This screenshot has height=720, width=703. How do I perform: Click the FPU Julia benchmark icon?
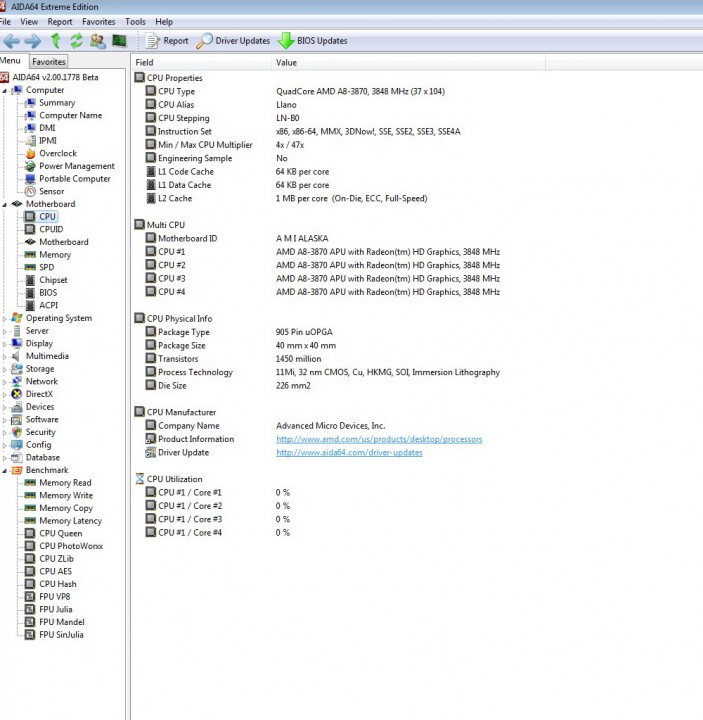tap(30, 609)
